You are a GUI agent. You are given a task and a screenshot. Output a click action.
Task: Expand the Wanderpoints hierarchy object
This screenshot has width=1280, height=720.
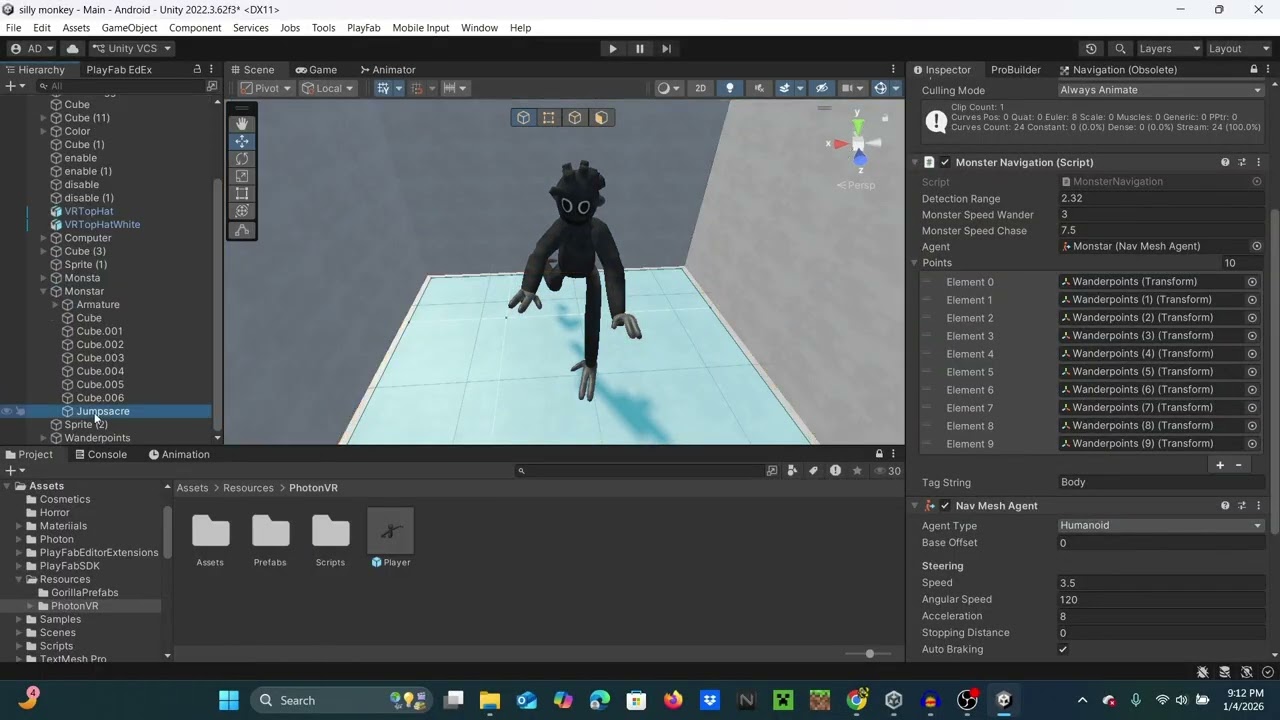click(44, 438)
